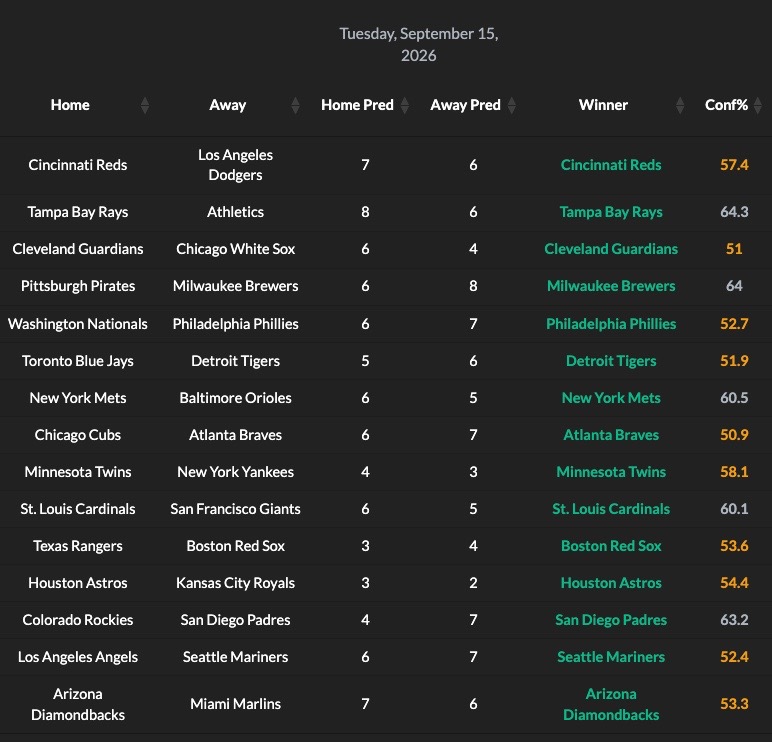Click the Away Pred header
The image size is (772, 742).
(465, 105)
